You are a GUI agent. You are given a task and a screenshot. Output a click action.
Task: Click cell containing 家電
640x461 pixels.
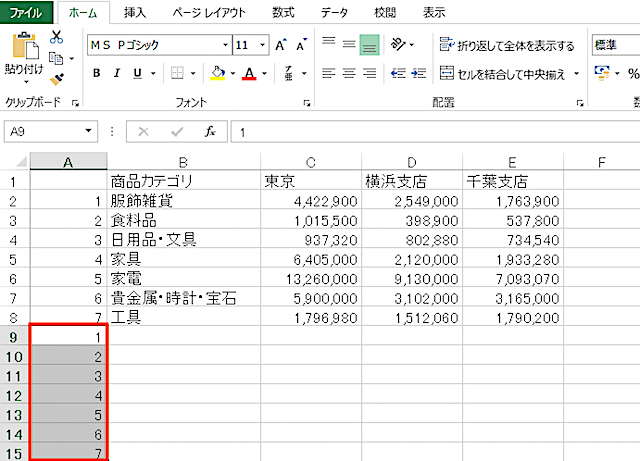(184, 279)
